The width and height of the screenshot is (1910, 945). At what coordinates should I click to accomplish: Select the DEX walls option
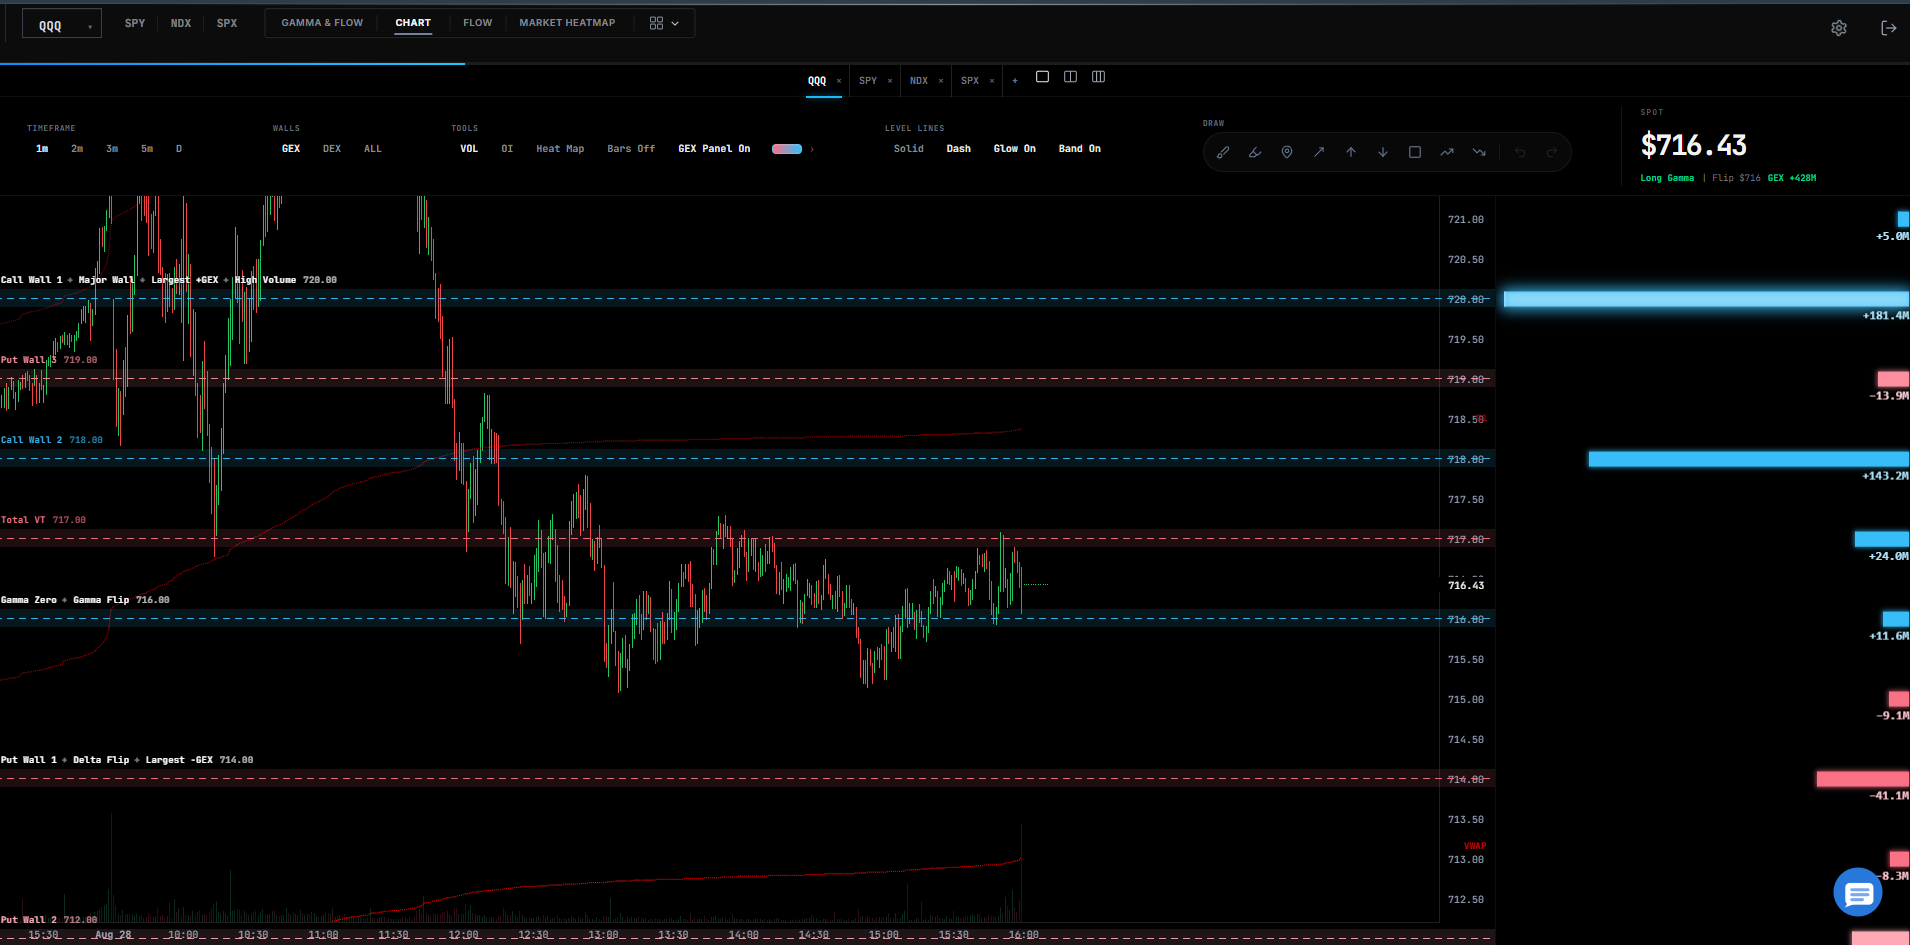tap(332, 149)
